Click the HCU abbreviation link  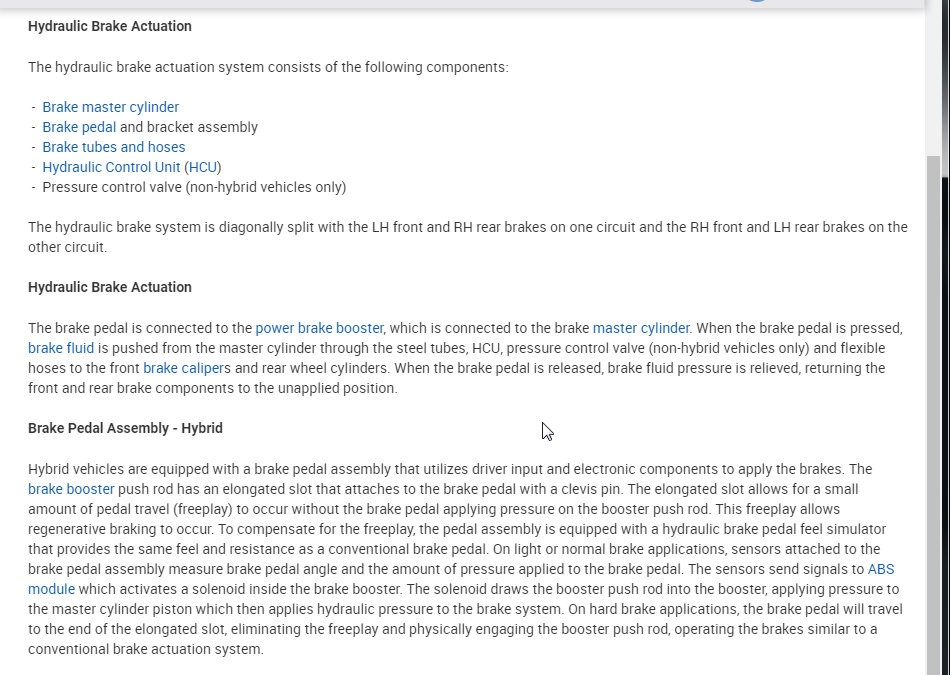tap(203, 167)
